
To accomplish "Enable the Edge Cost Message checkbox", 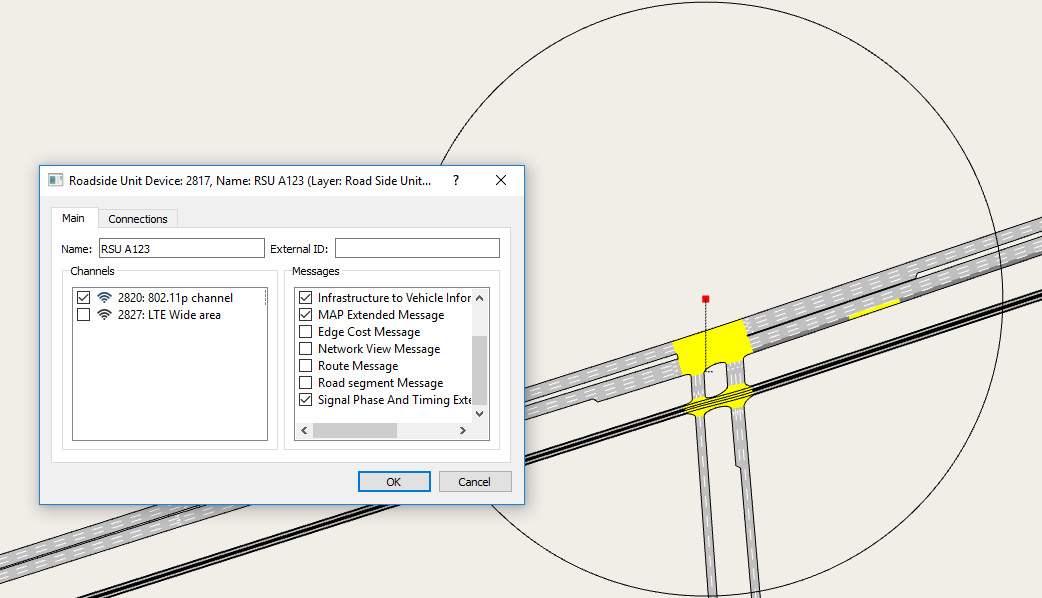I will pos(306,332).
